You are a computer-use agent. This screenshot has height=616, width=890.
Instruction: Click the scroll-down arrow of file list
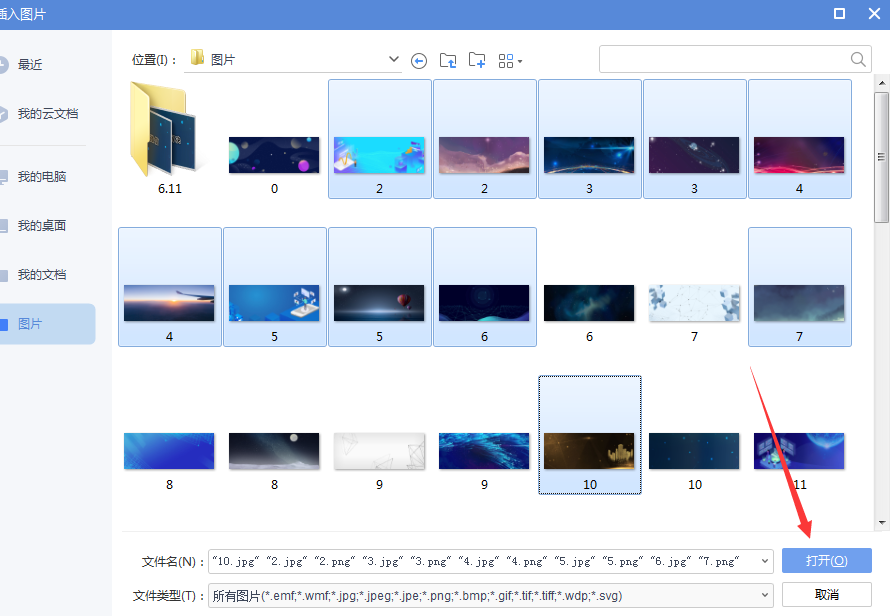click(881, 522)
